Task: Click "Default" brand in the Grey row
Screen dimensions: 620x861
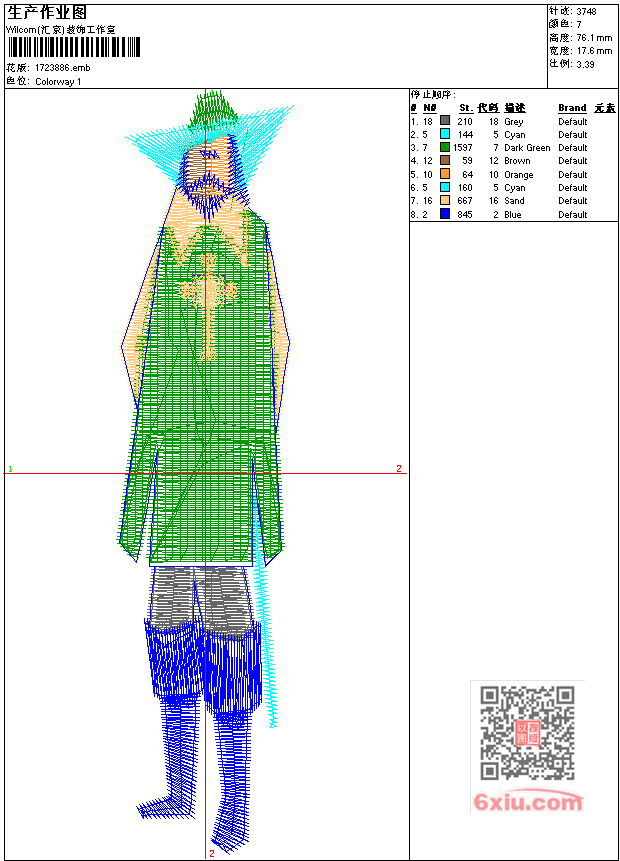Action: tap(572, 121)
